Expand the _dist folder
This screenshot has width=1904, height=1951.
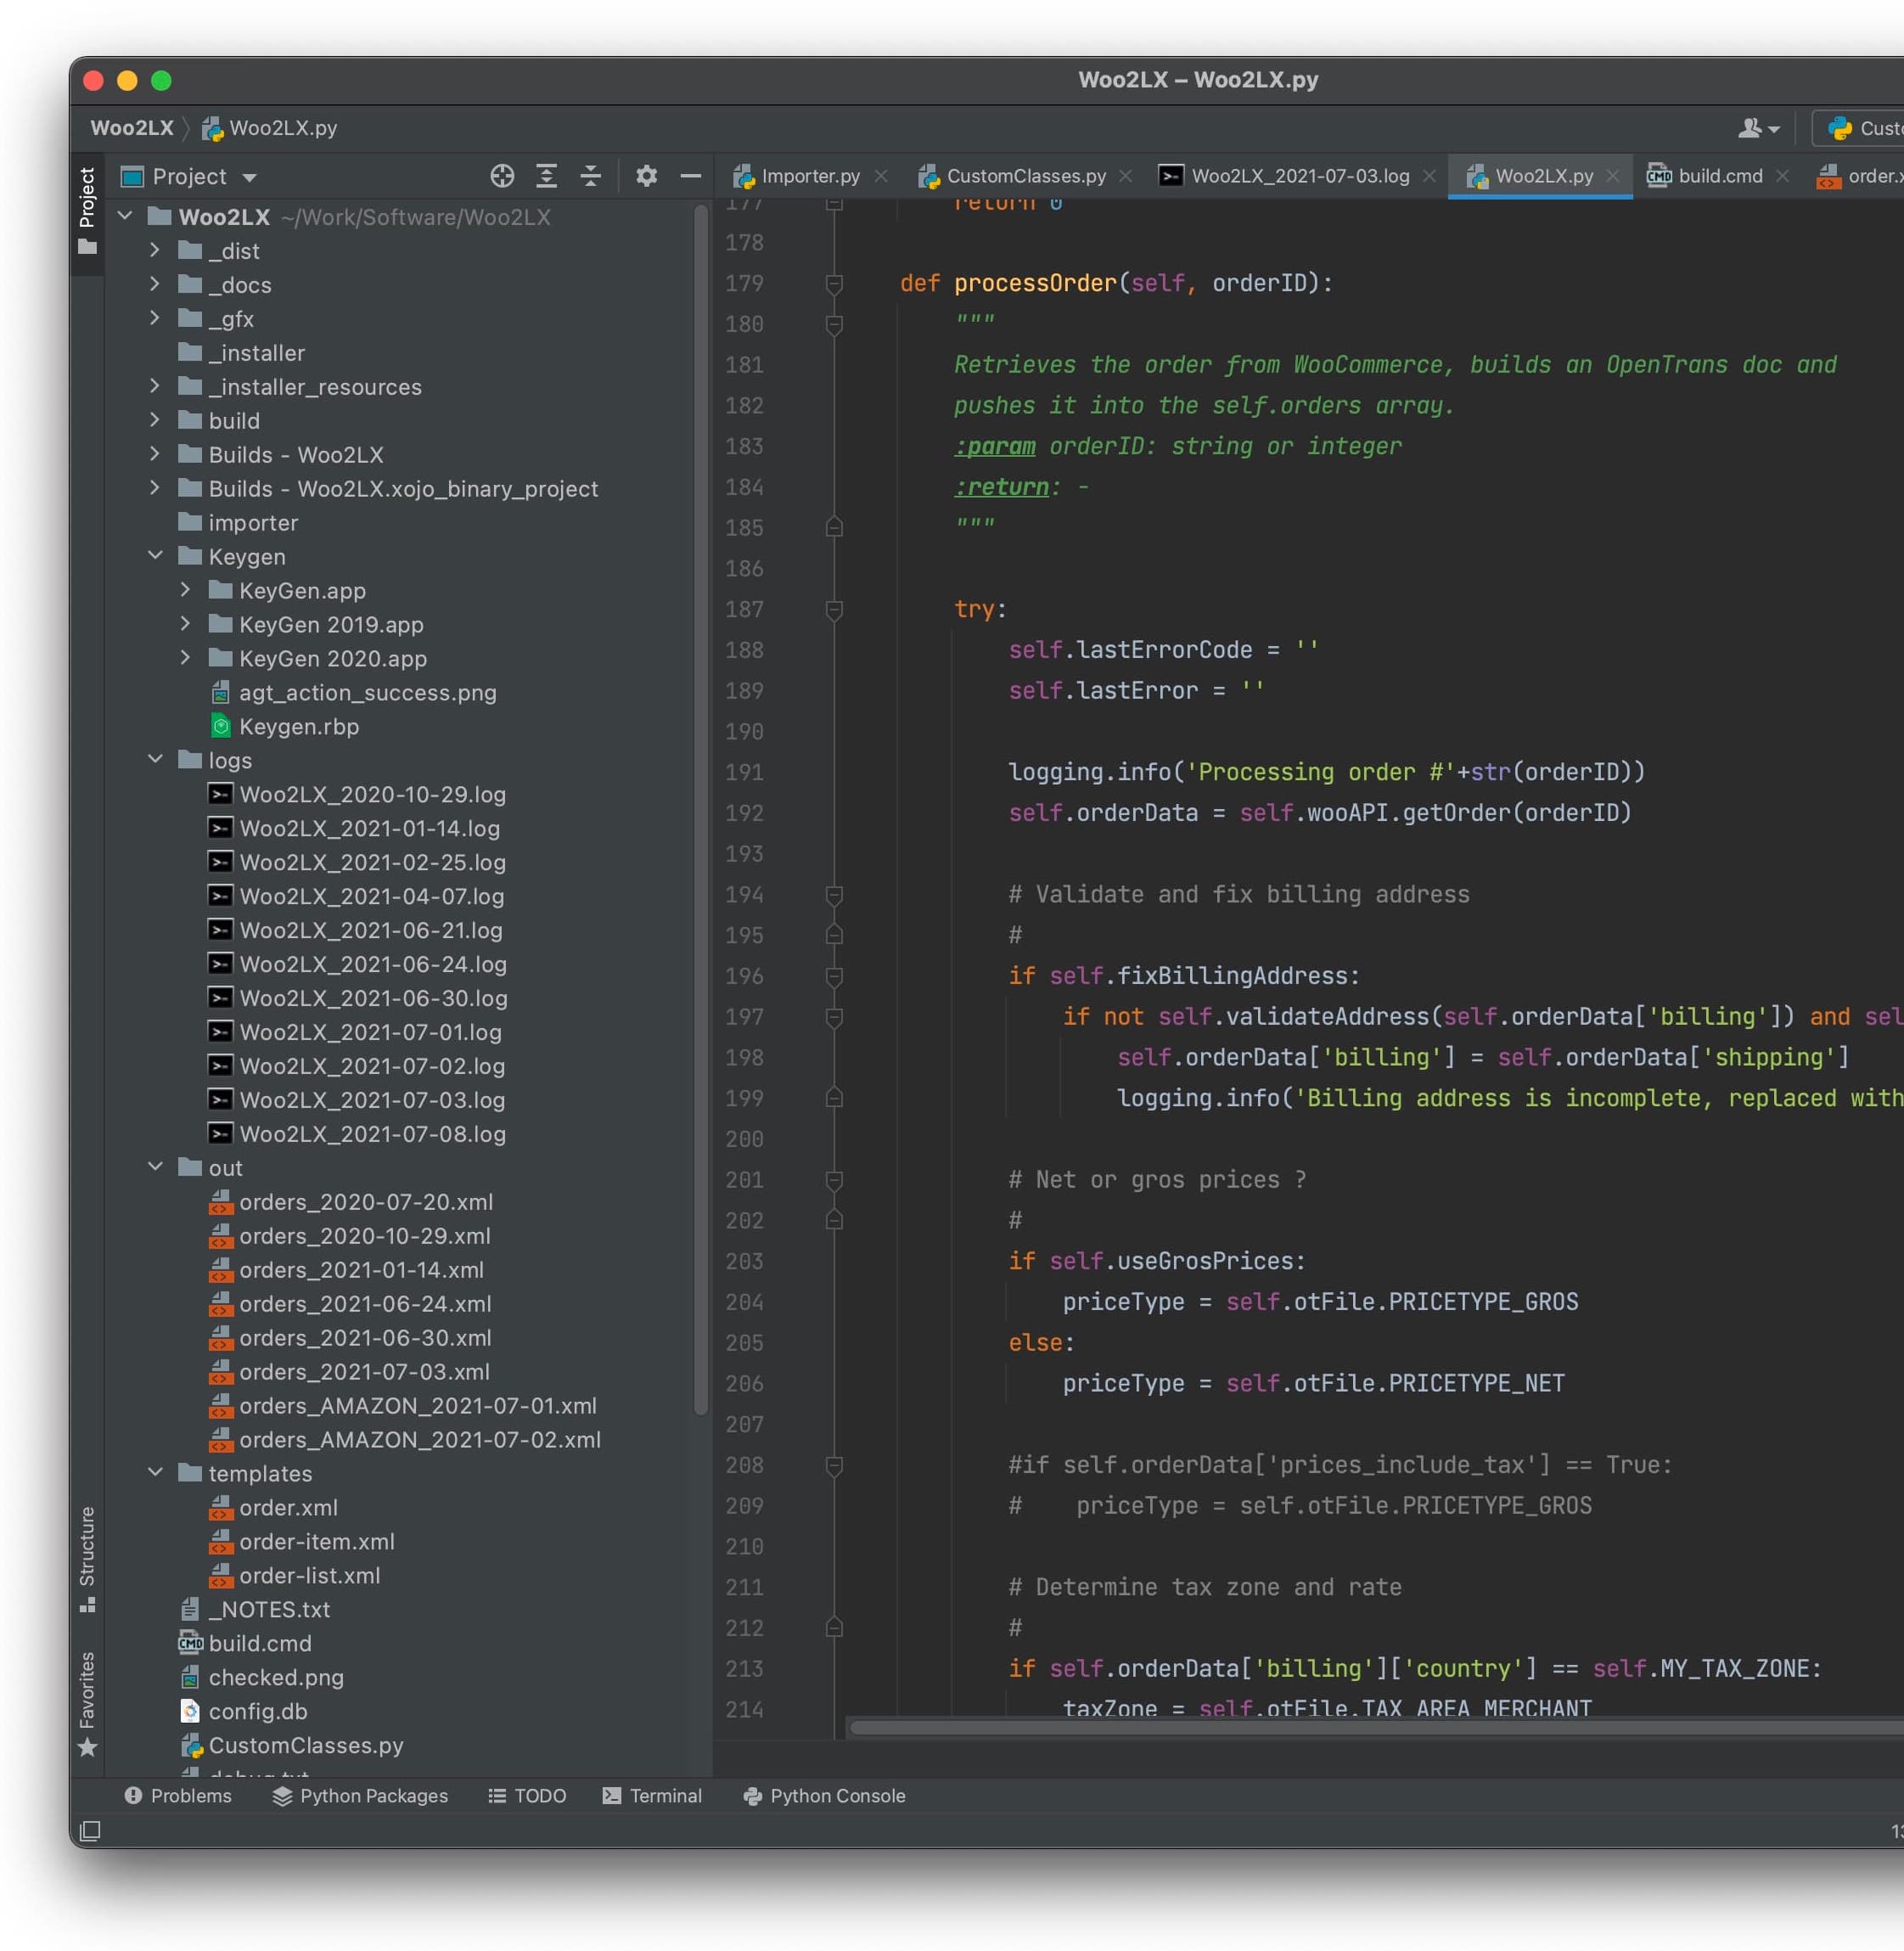click(155, 250)
